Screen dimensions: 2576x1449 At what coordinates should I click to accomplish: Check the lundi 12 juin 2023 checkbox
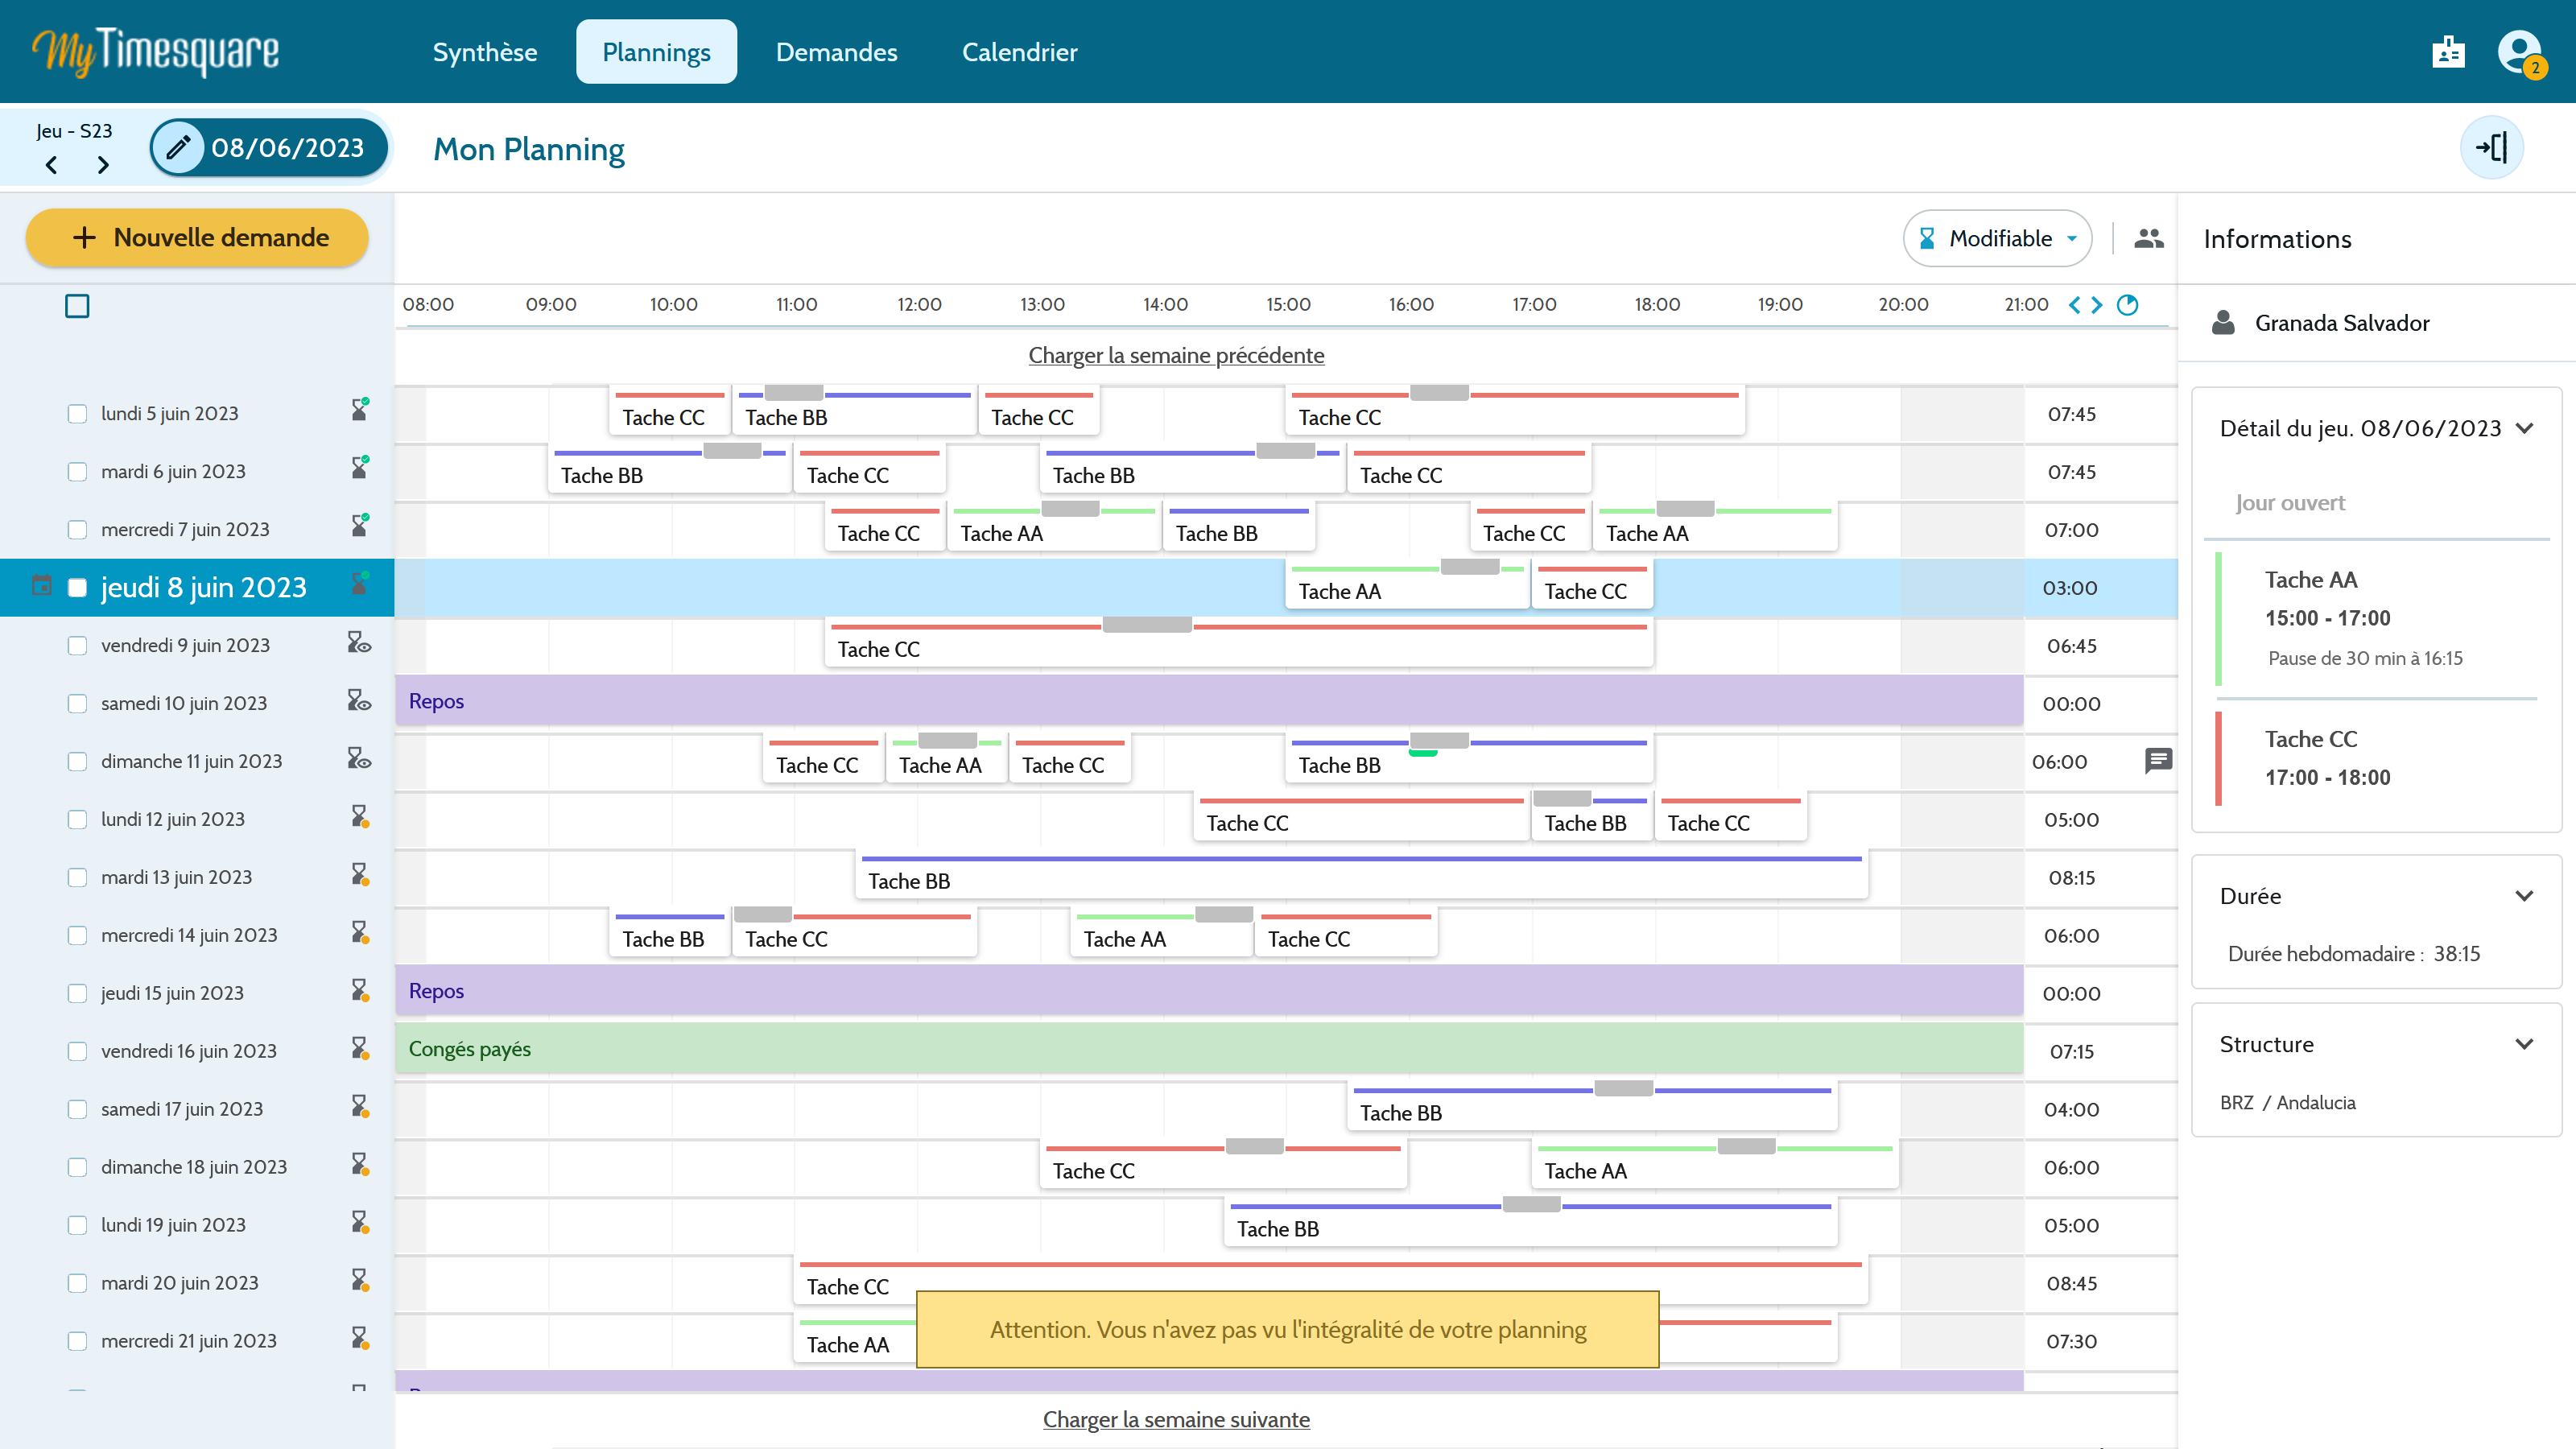(77, 820)
